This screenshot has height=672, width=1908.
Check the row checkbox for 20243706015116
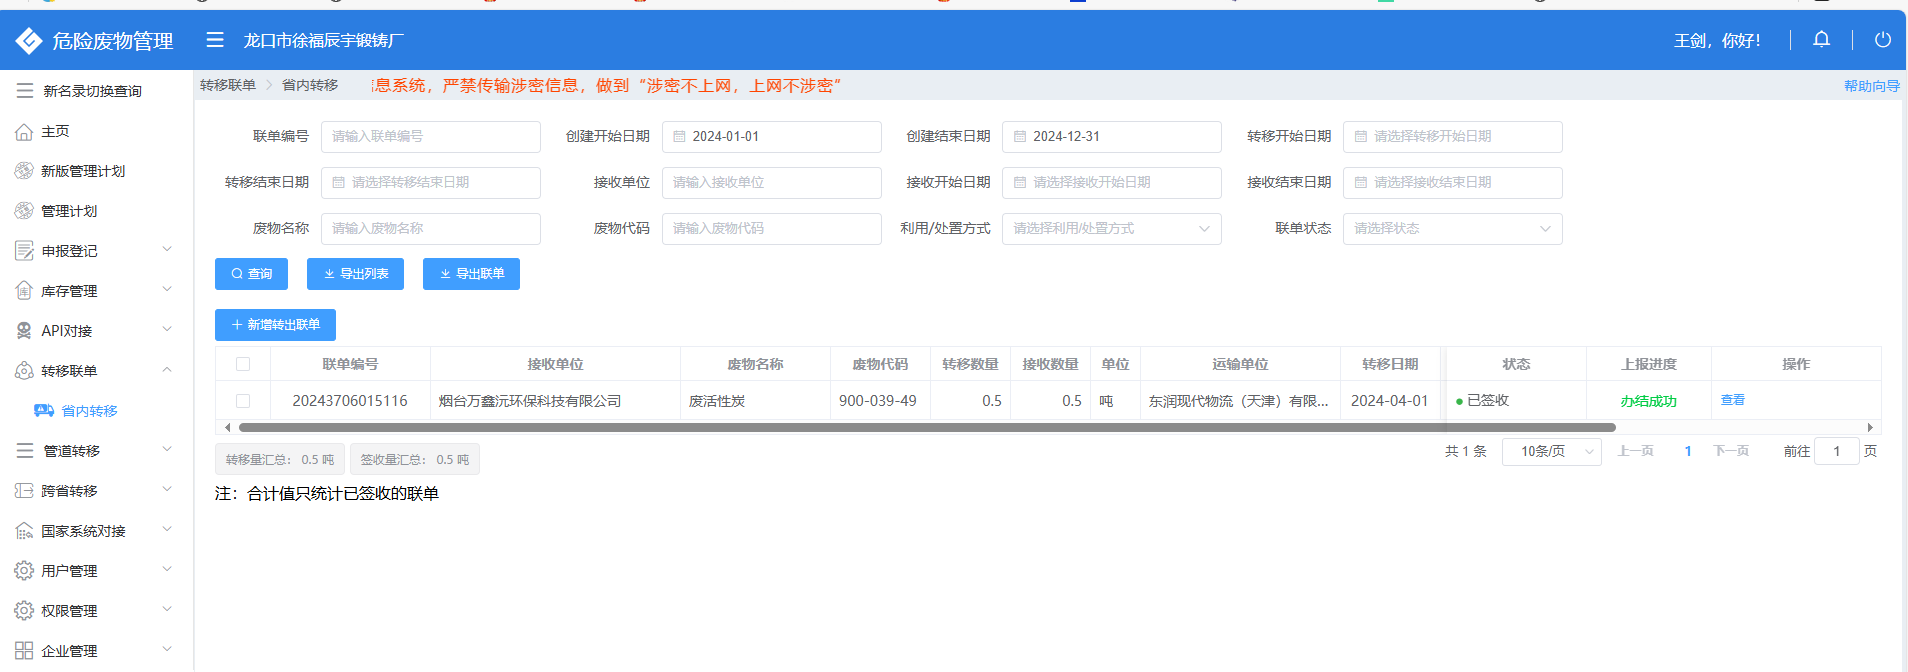[x=243, y=401]
